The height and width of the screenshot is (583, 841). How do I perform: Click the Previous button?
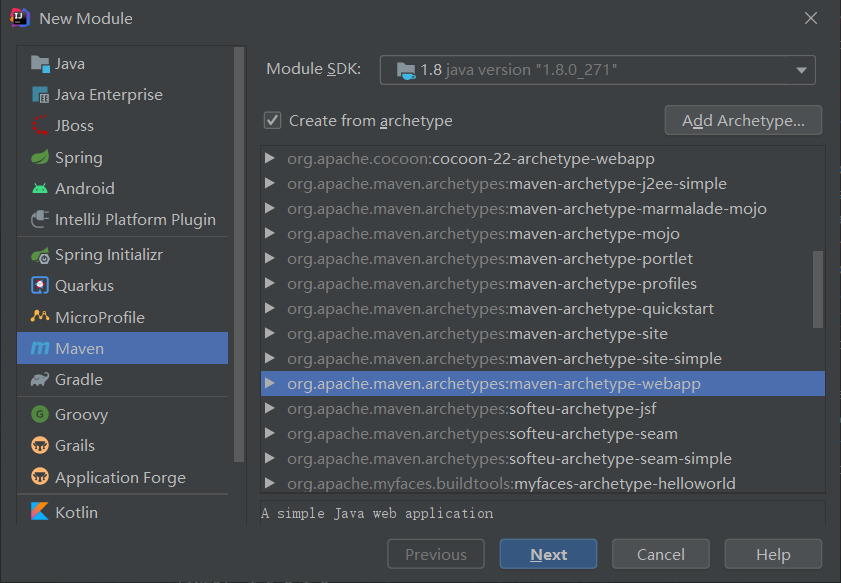[x=436, y=554]
